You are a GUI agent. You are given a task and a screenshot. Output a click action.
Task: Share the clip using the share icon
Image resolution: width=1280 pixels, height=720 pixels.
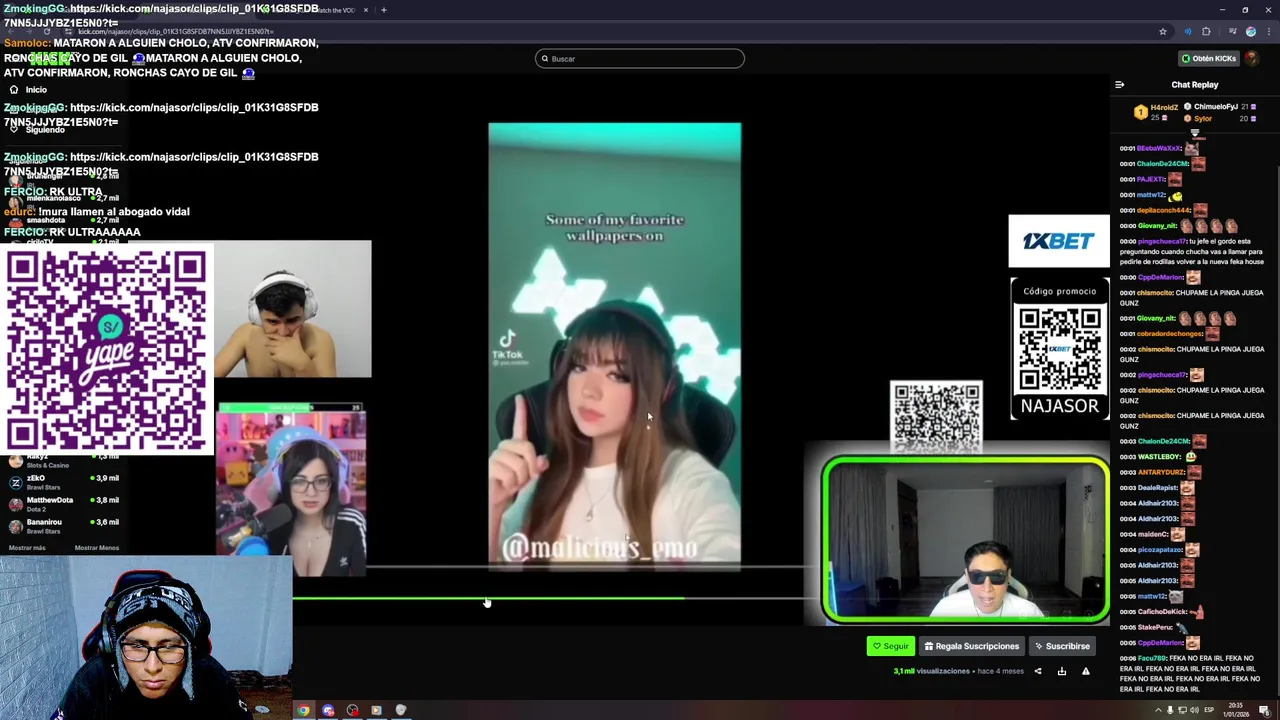pyautogui.click(x=1038, y=672)
